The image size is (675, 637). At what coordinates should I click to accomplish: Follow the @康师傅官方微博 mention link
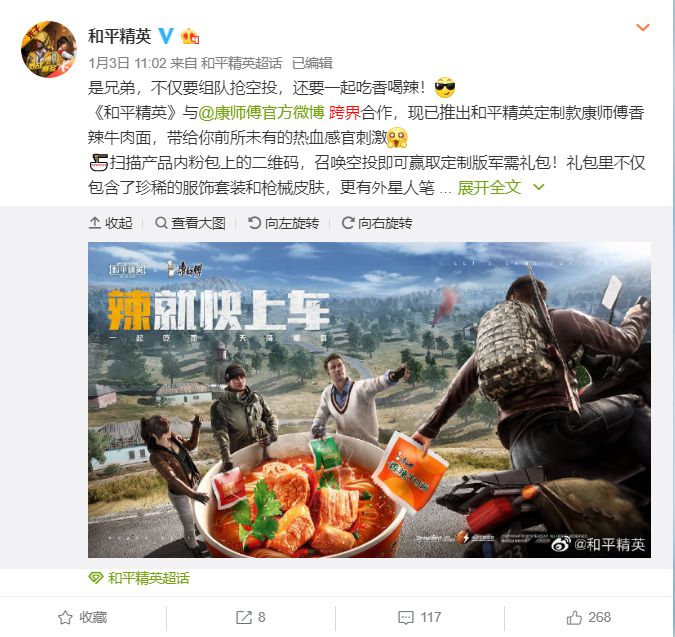click(261, 113)
